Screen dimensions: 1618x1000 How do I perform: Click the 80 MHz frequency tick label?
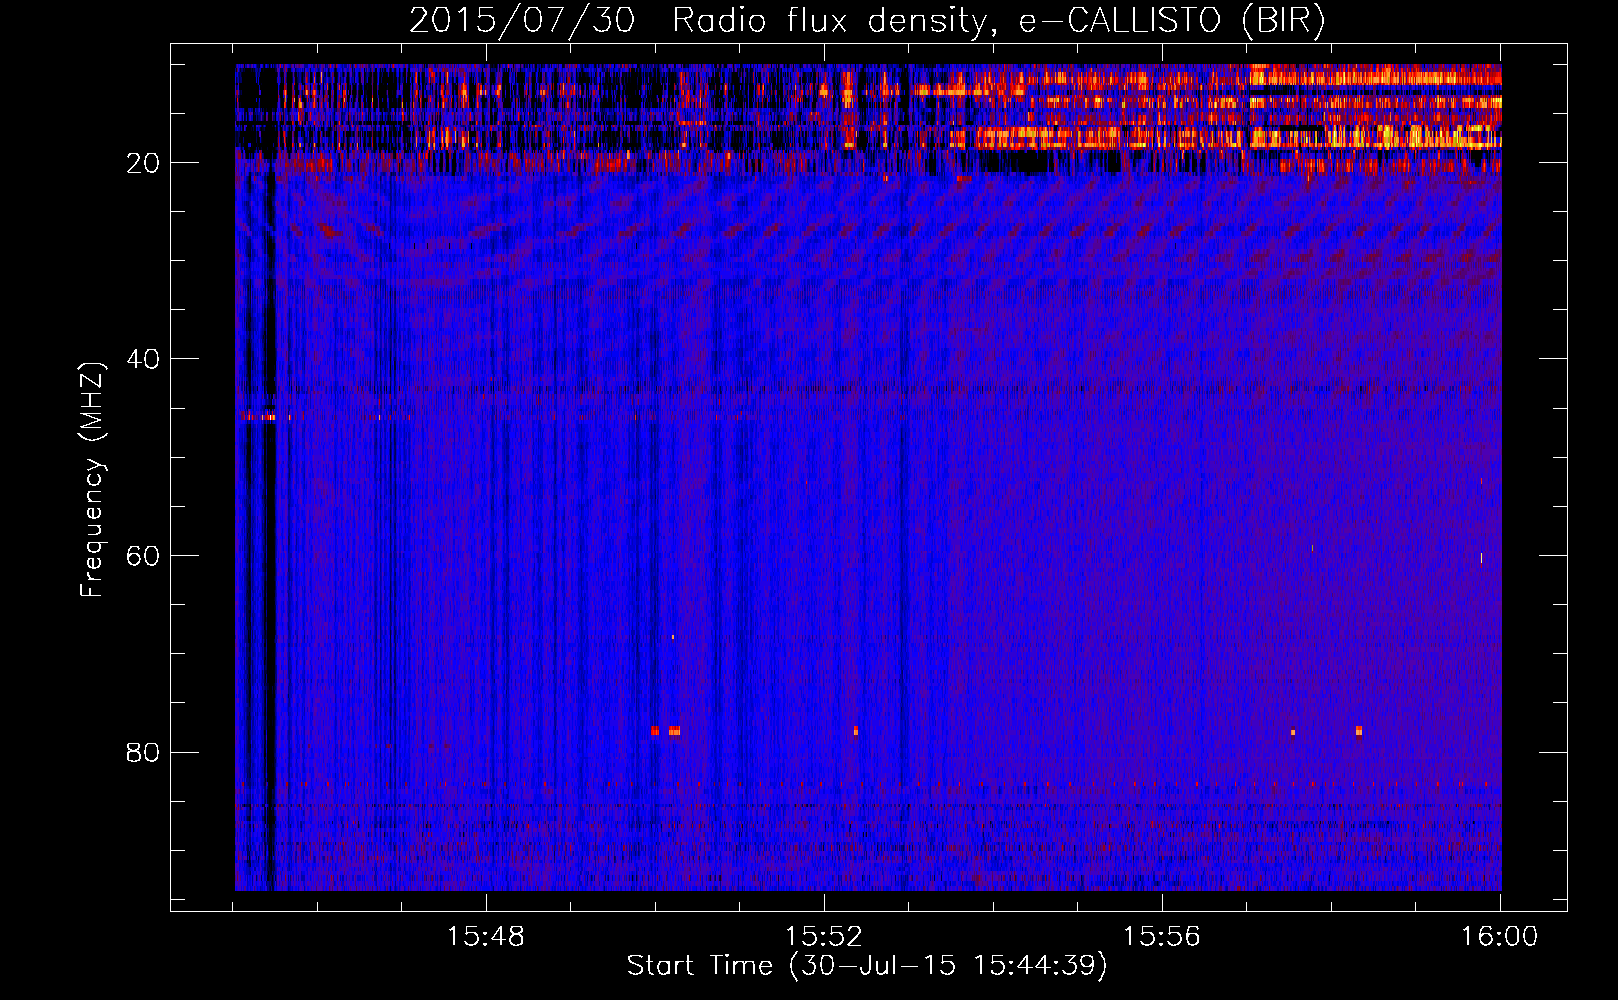(144, 752)
